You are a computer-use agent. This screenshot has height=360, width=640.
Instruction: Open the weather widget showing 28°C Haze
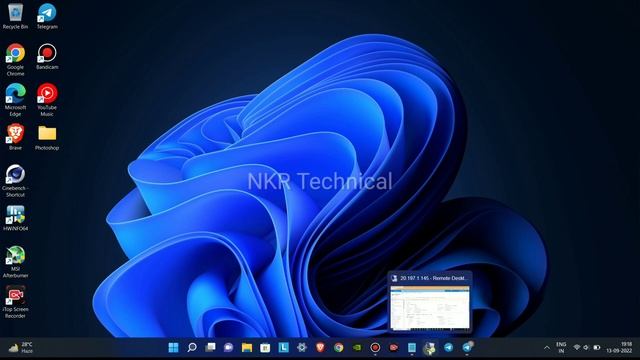(20, 347)
